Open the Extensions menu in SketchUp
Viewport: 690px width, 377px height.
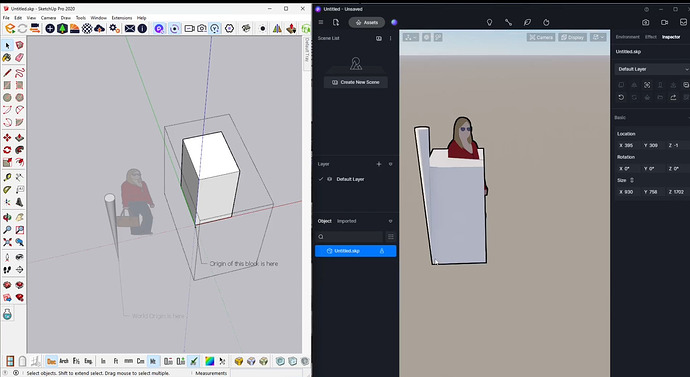(x=122, y=18)
